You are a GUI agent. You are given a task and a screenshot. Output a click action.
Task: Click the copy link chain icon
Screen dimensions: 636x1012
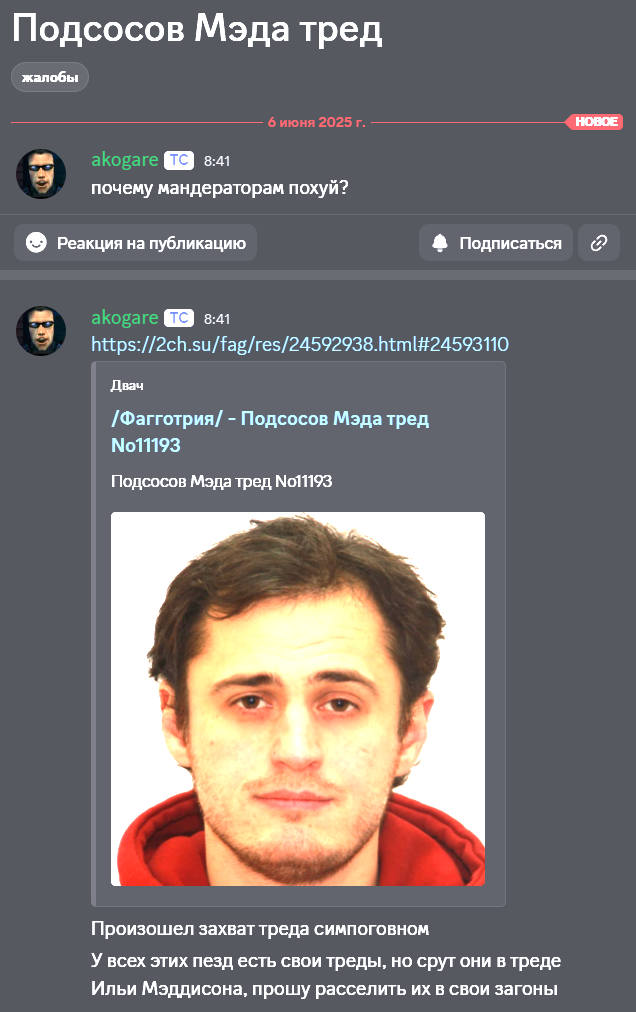coord(599,243)
